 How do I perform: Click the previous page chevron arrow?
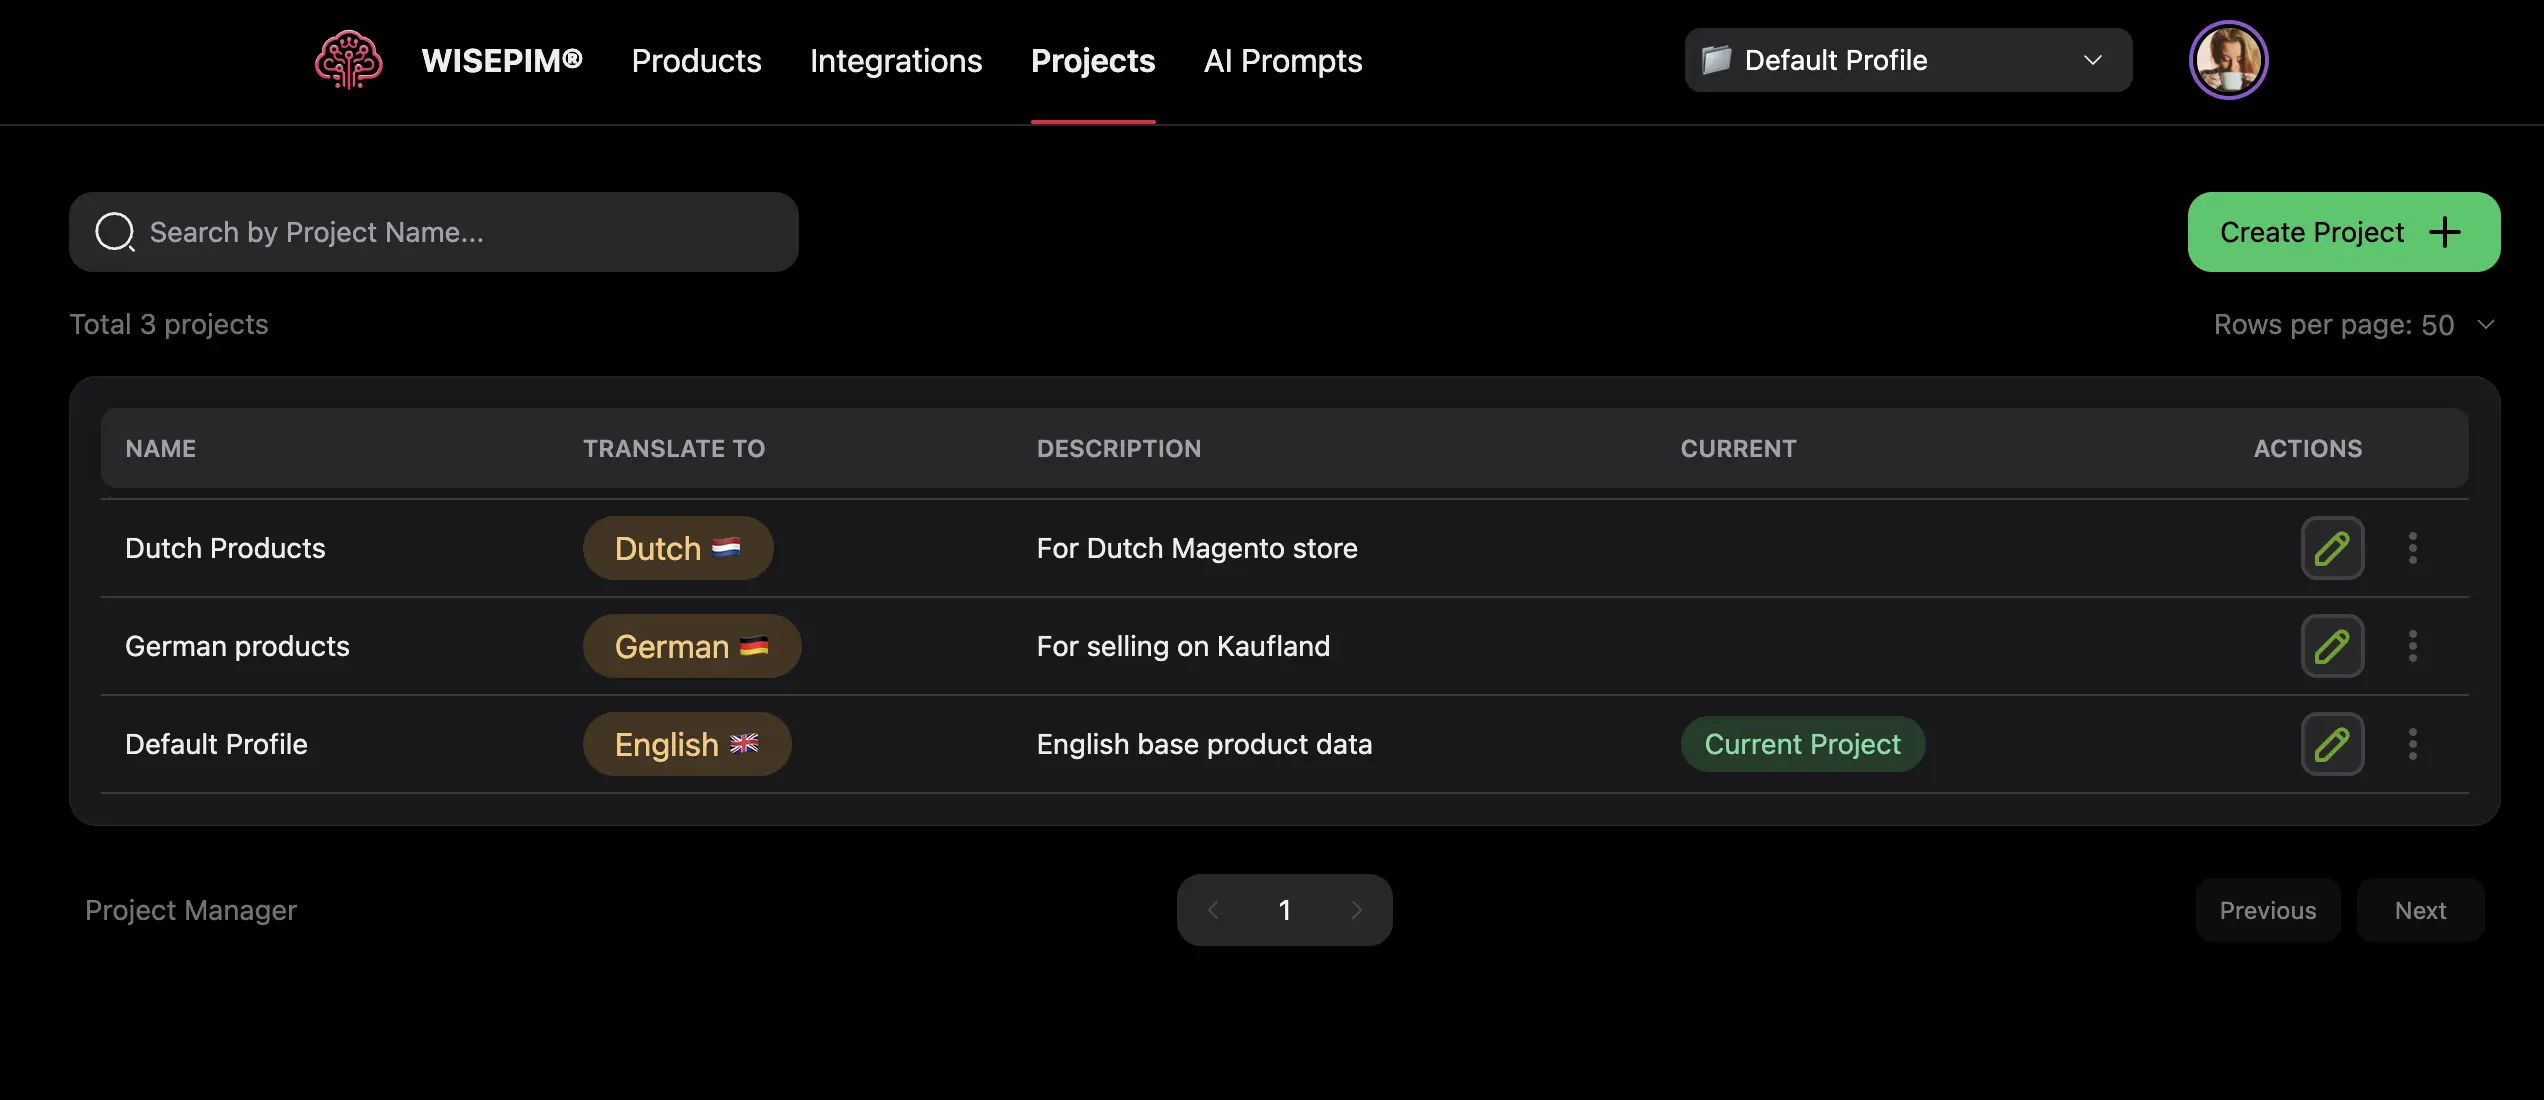tap(1213, 910)
